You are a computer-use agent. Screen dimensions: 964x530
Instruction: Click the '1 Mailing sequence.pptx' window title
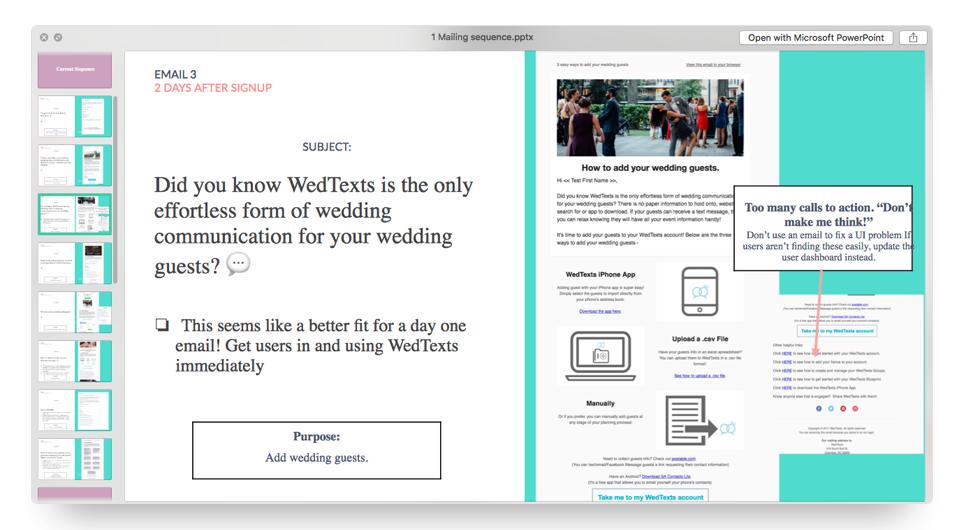482,37
